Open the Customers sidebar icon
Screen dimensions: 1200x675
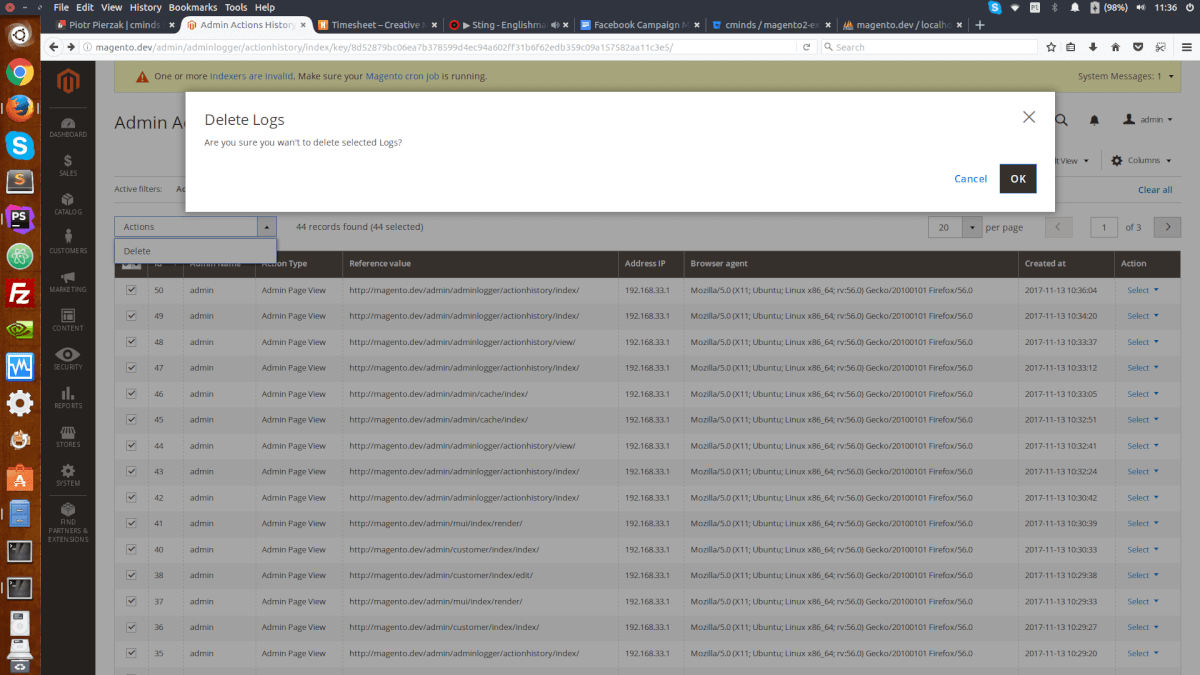(x=68, y=242)
